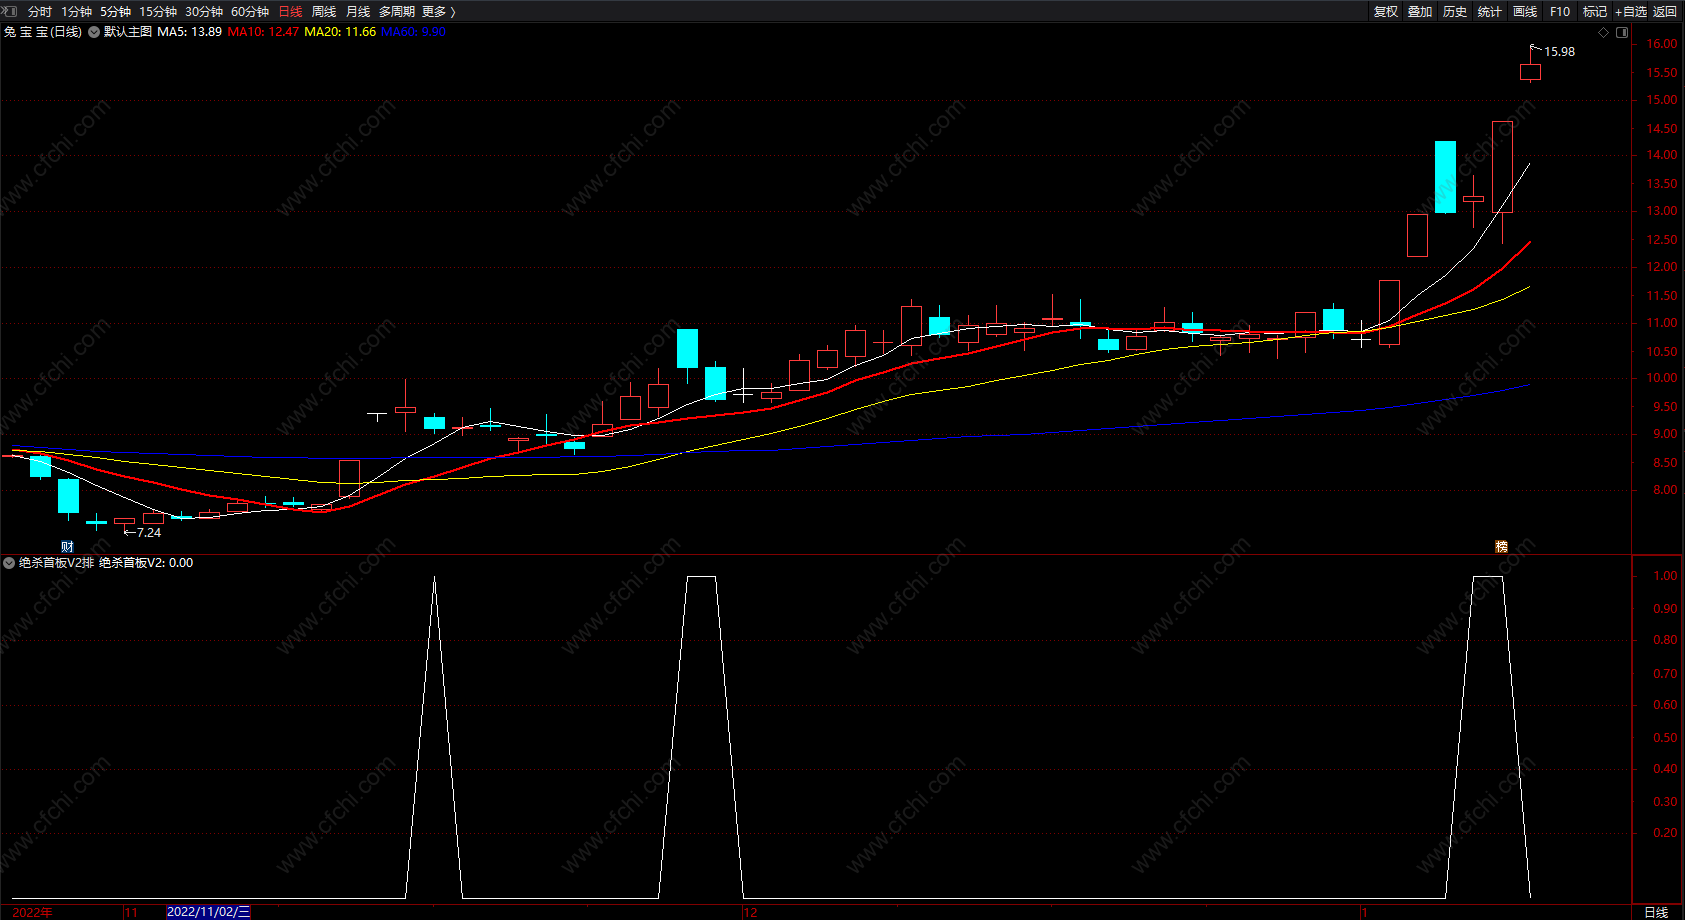
Task: Click the 复权 adjustment button
Action: click(x=1386, y=11)
